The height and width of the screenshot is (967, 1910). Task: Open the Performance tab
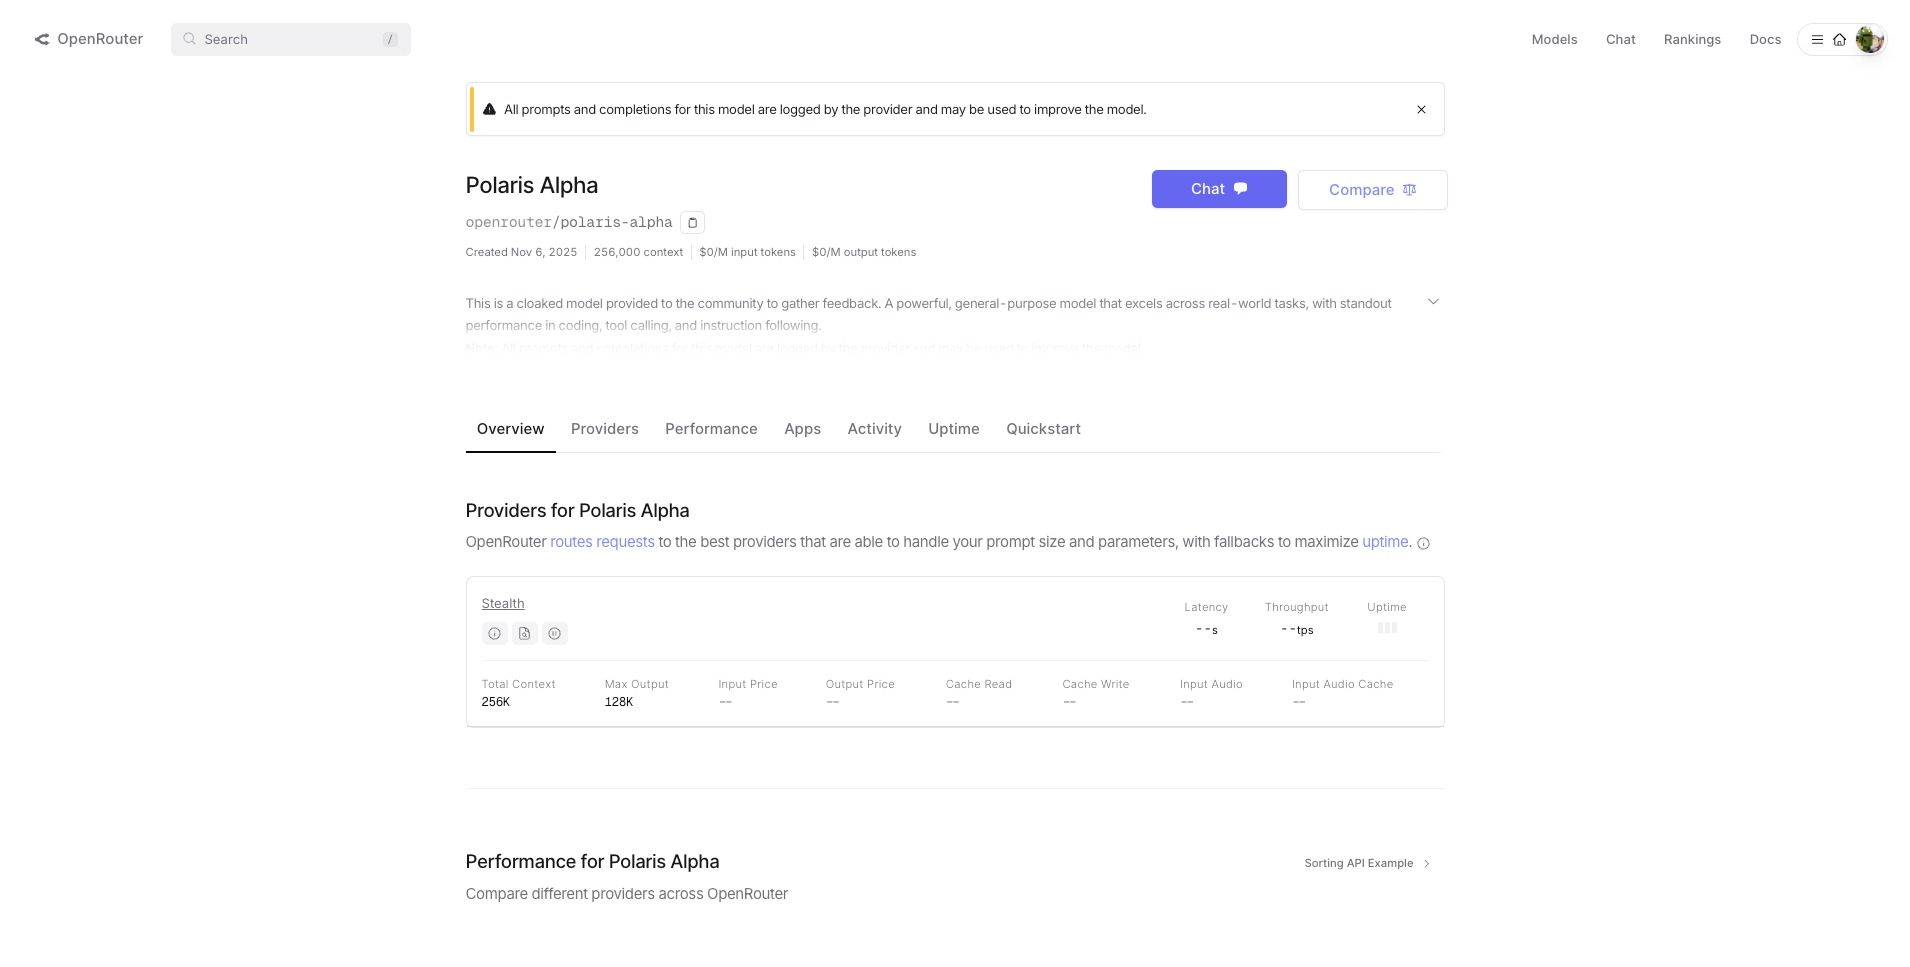point(711,429)
